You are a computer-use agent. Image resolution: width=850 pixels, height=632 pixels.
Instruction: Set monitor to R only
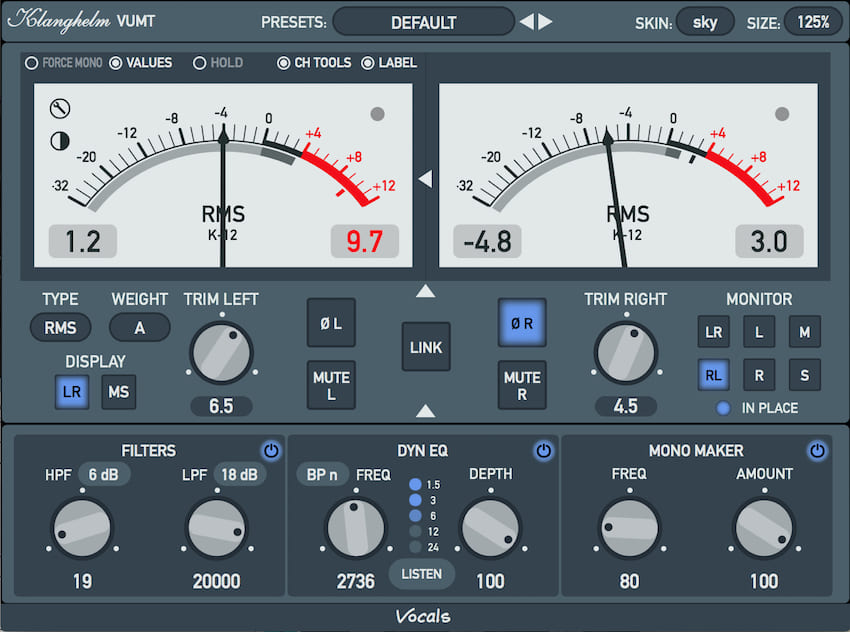coord(759,375)
